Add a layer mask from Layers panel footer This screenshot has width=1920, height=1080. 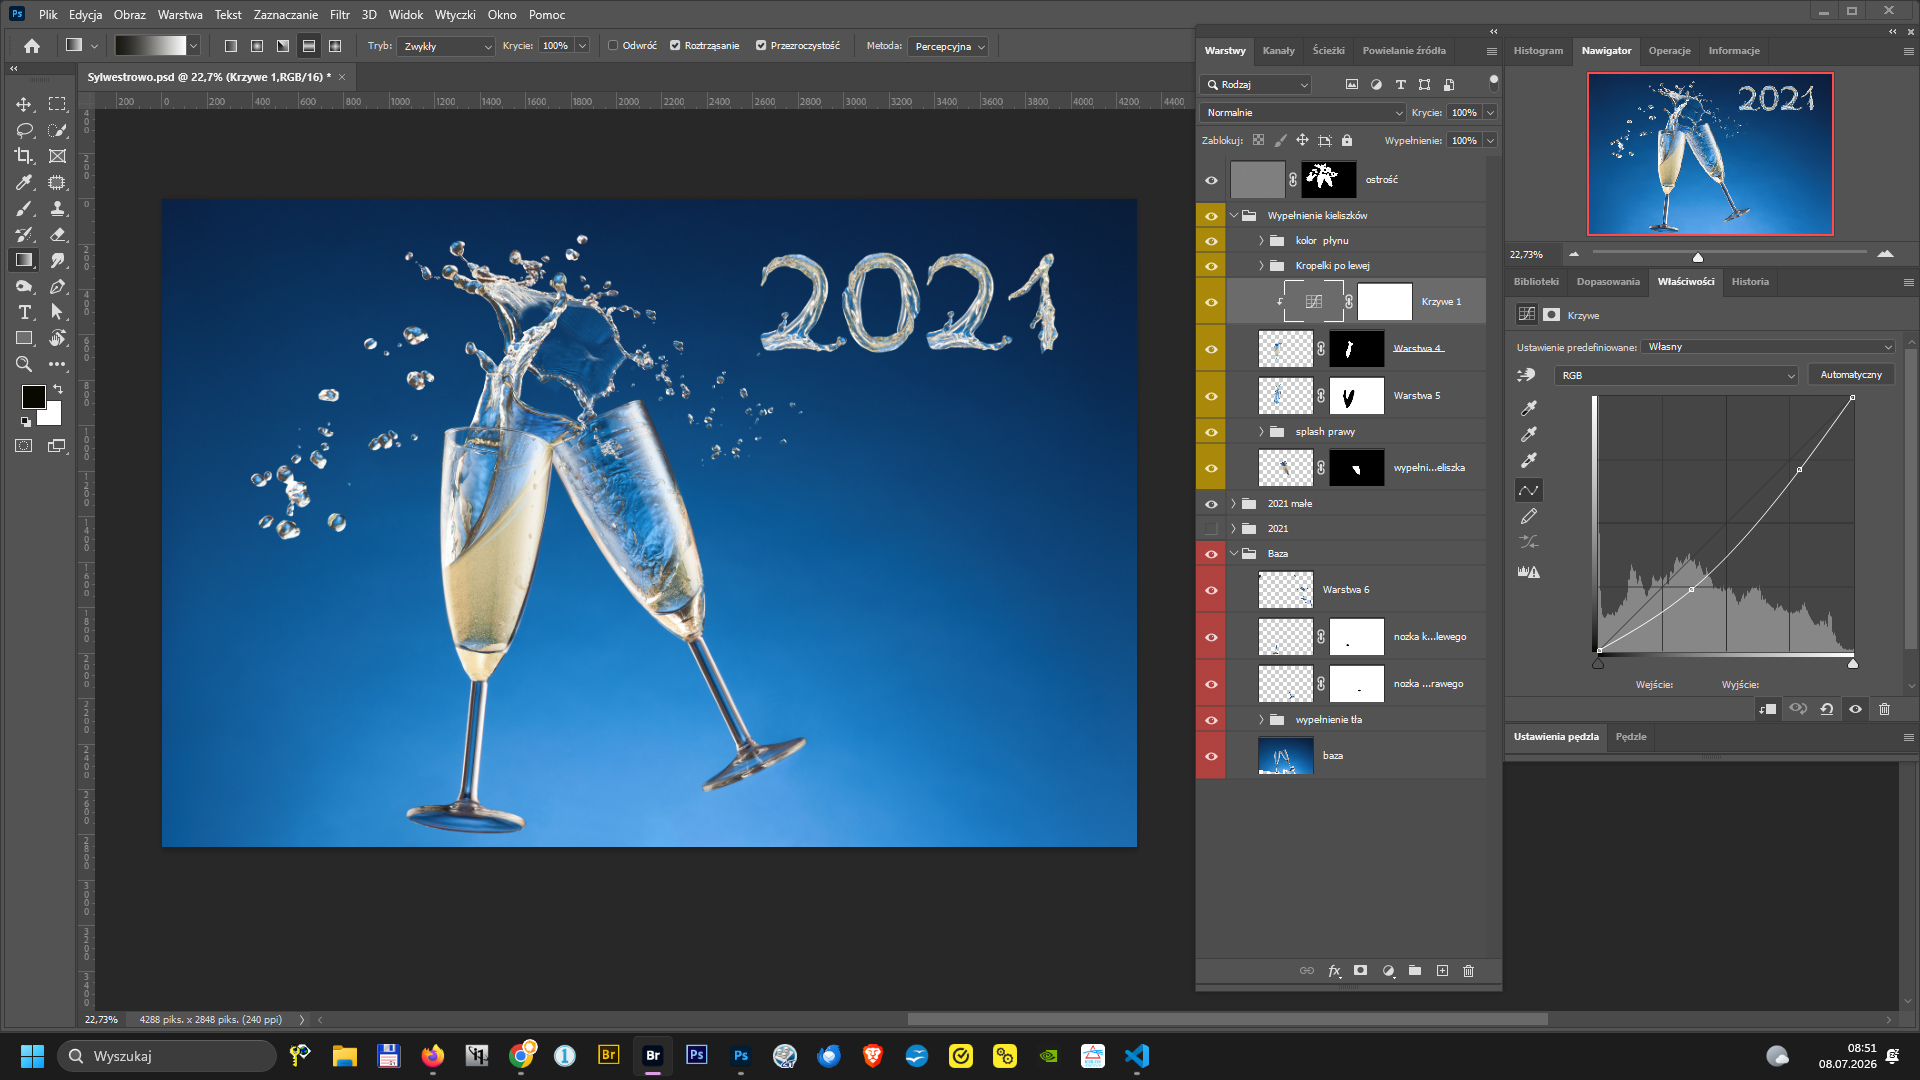coord(1360,971)
